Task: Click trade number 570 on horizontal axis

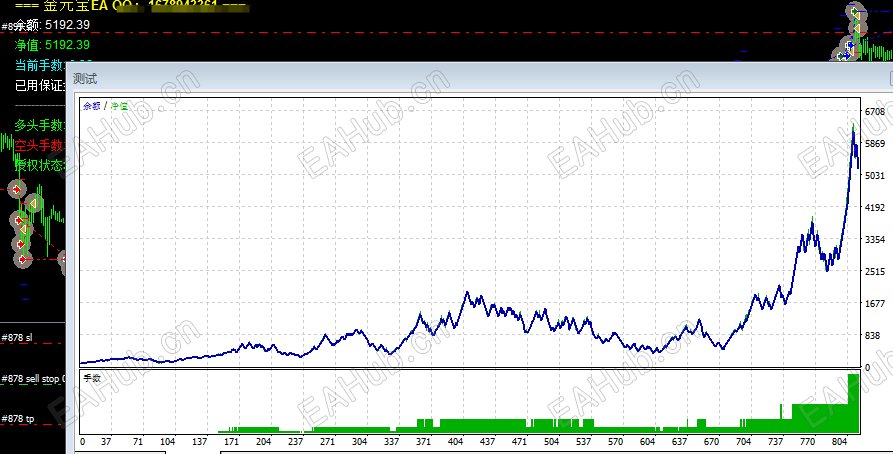Action: [x=615, y=441]
